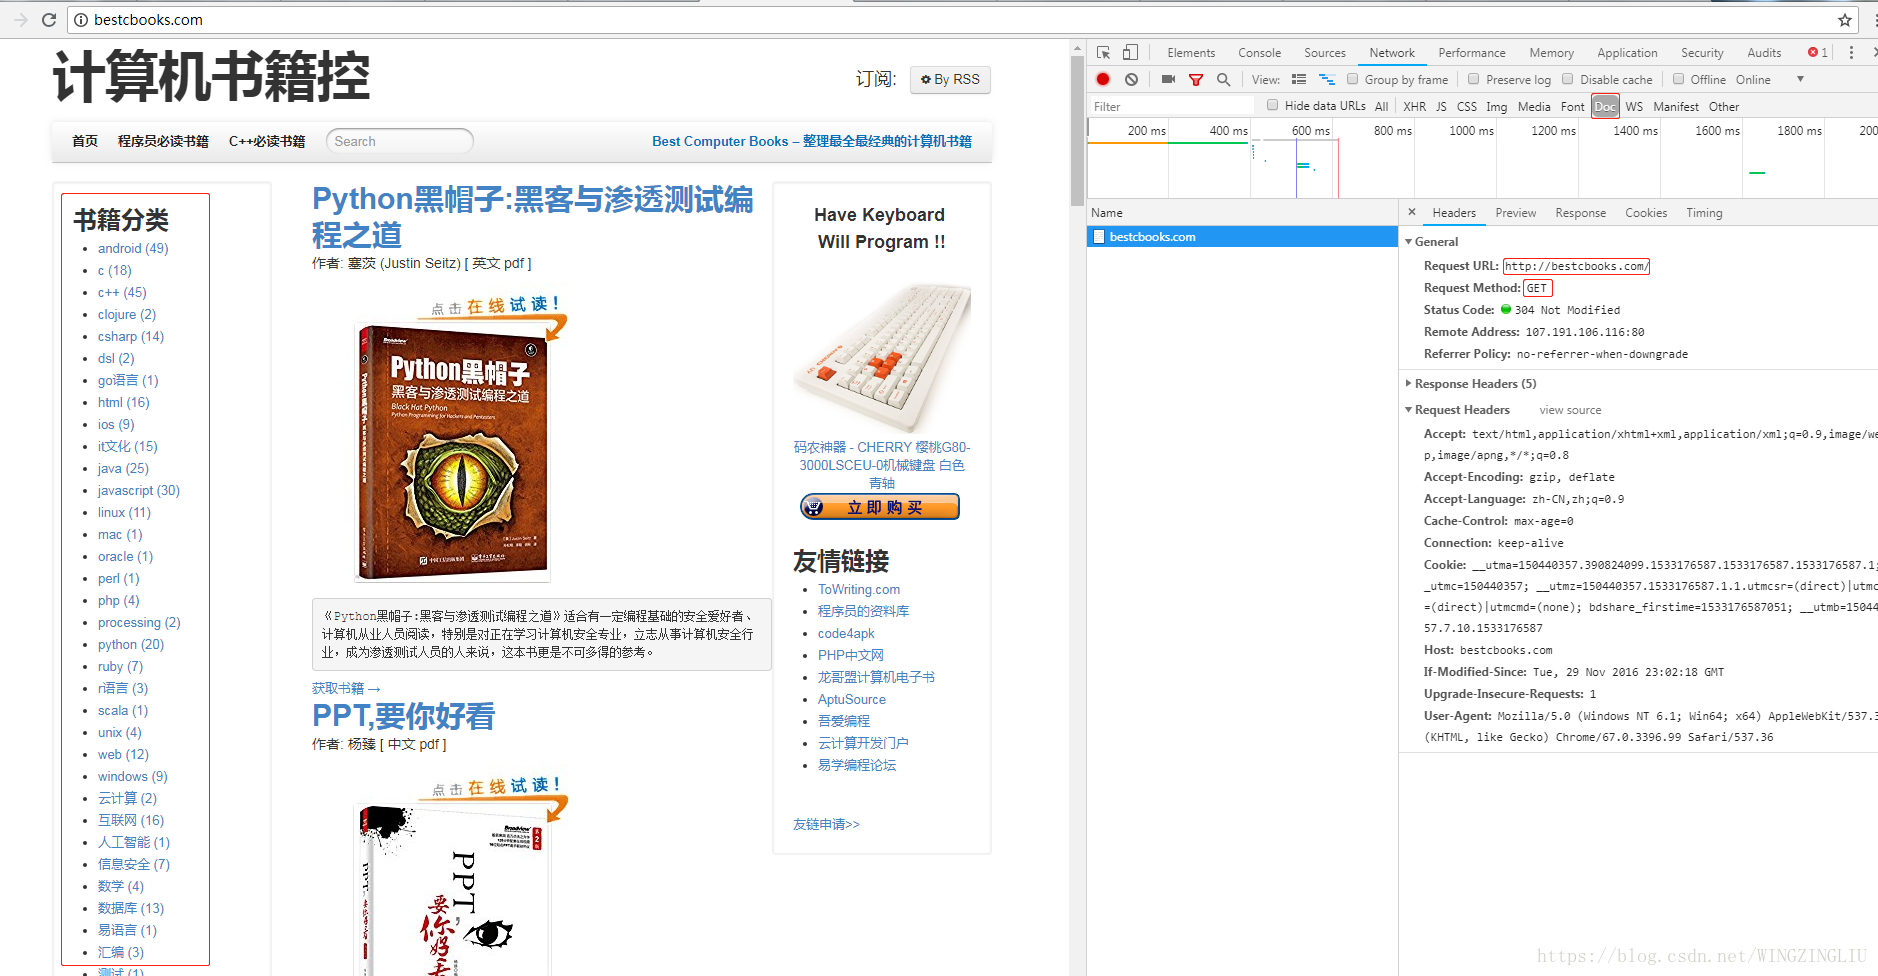Click the shopping cart buy-now button

pyautogui.click(x=880, y=507)
